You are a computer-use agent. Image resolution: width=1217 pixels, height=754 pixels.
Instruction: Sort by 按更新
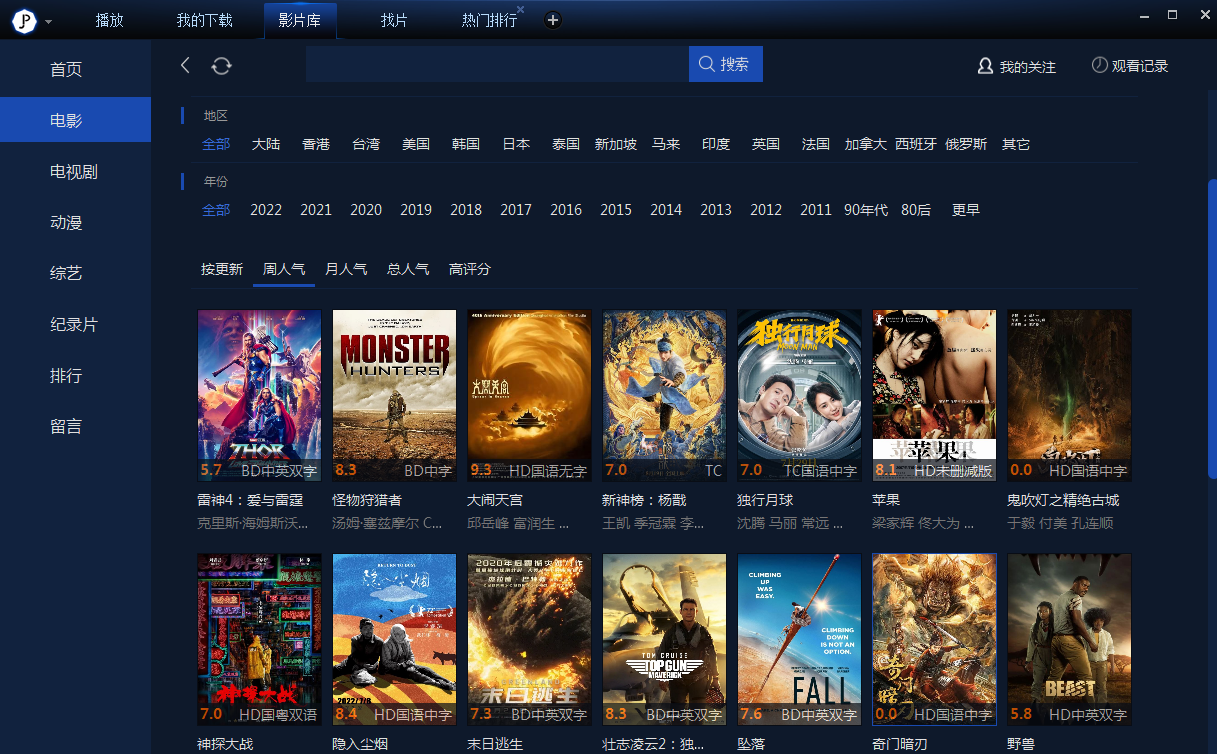click(x=222, y=269)
